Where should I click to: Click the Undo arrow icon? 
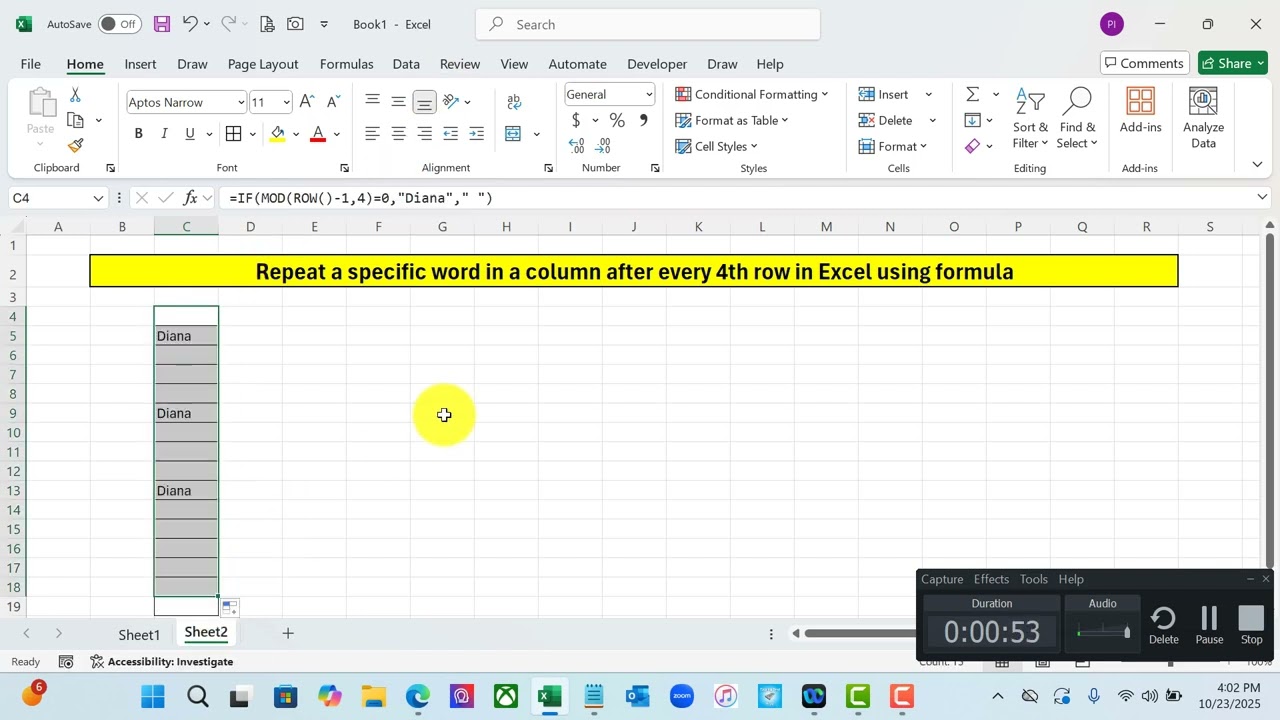(x=190, y=24)
